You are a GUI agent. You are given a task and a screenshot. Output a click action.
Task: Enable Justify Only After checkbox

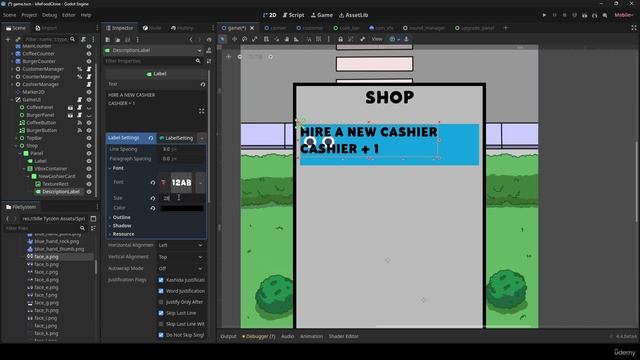161,302
